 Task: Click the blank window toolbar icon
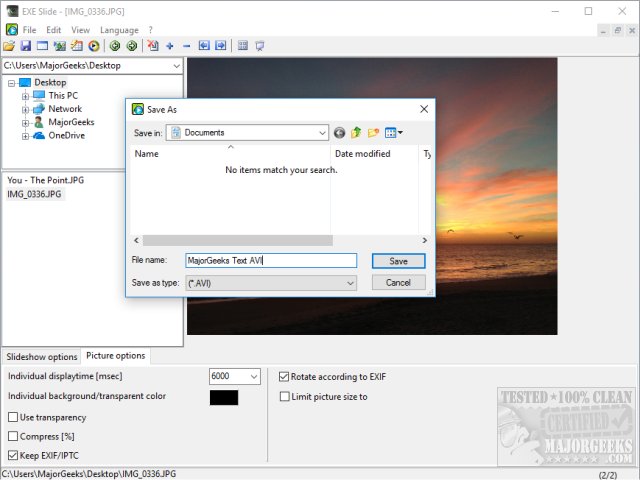click(x=42, y=46)
